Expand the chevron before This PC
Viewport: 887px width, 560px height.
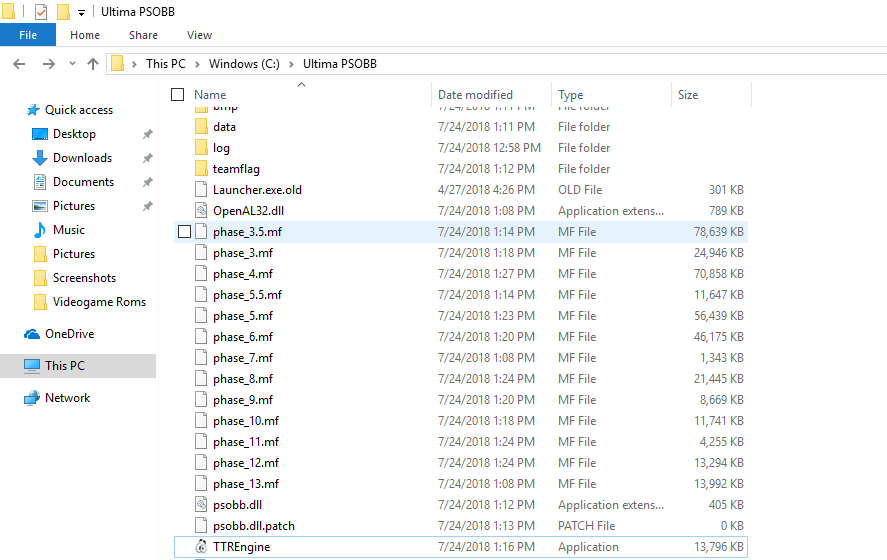(134, 64)
